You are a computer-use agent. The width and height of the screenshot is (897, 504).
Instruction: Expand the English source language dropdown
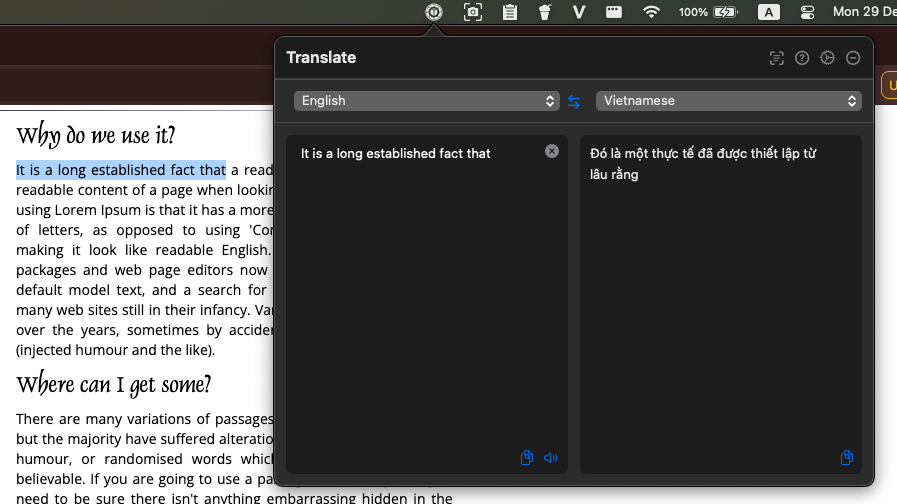(x=426, y=101)
